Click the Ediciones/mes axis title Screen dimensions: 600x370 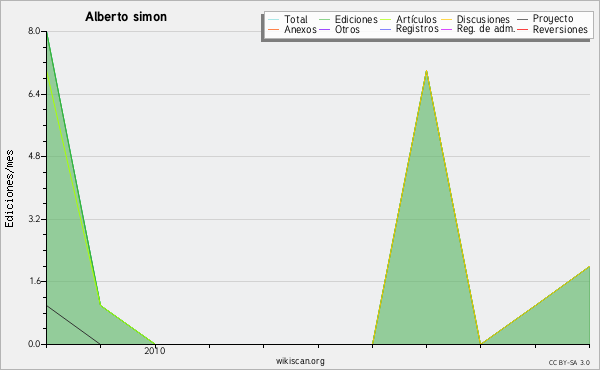point(9,189)
